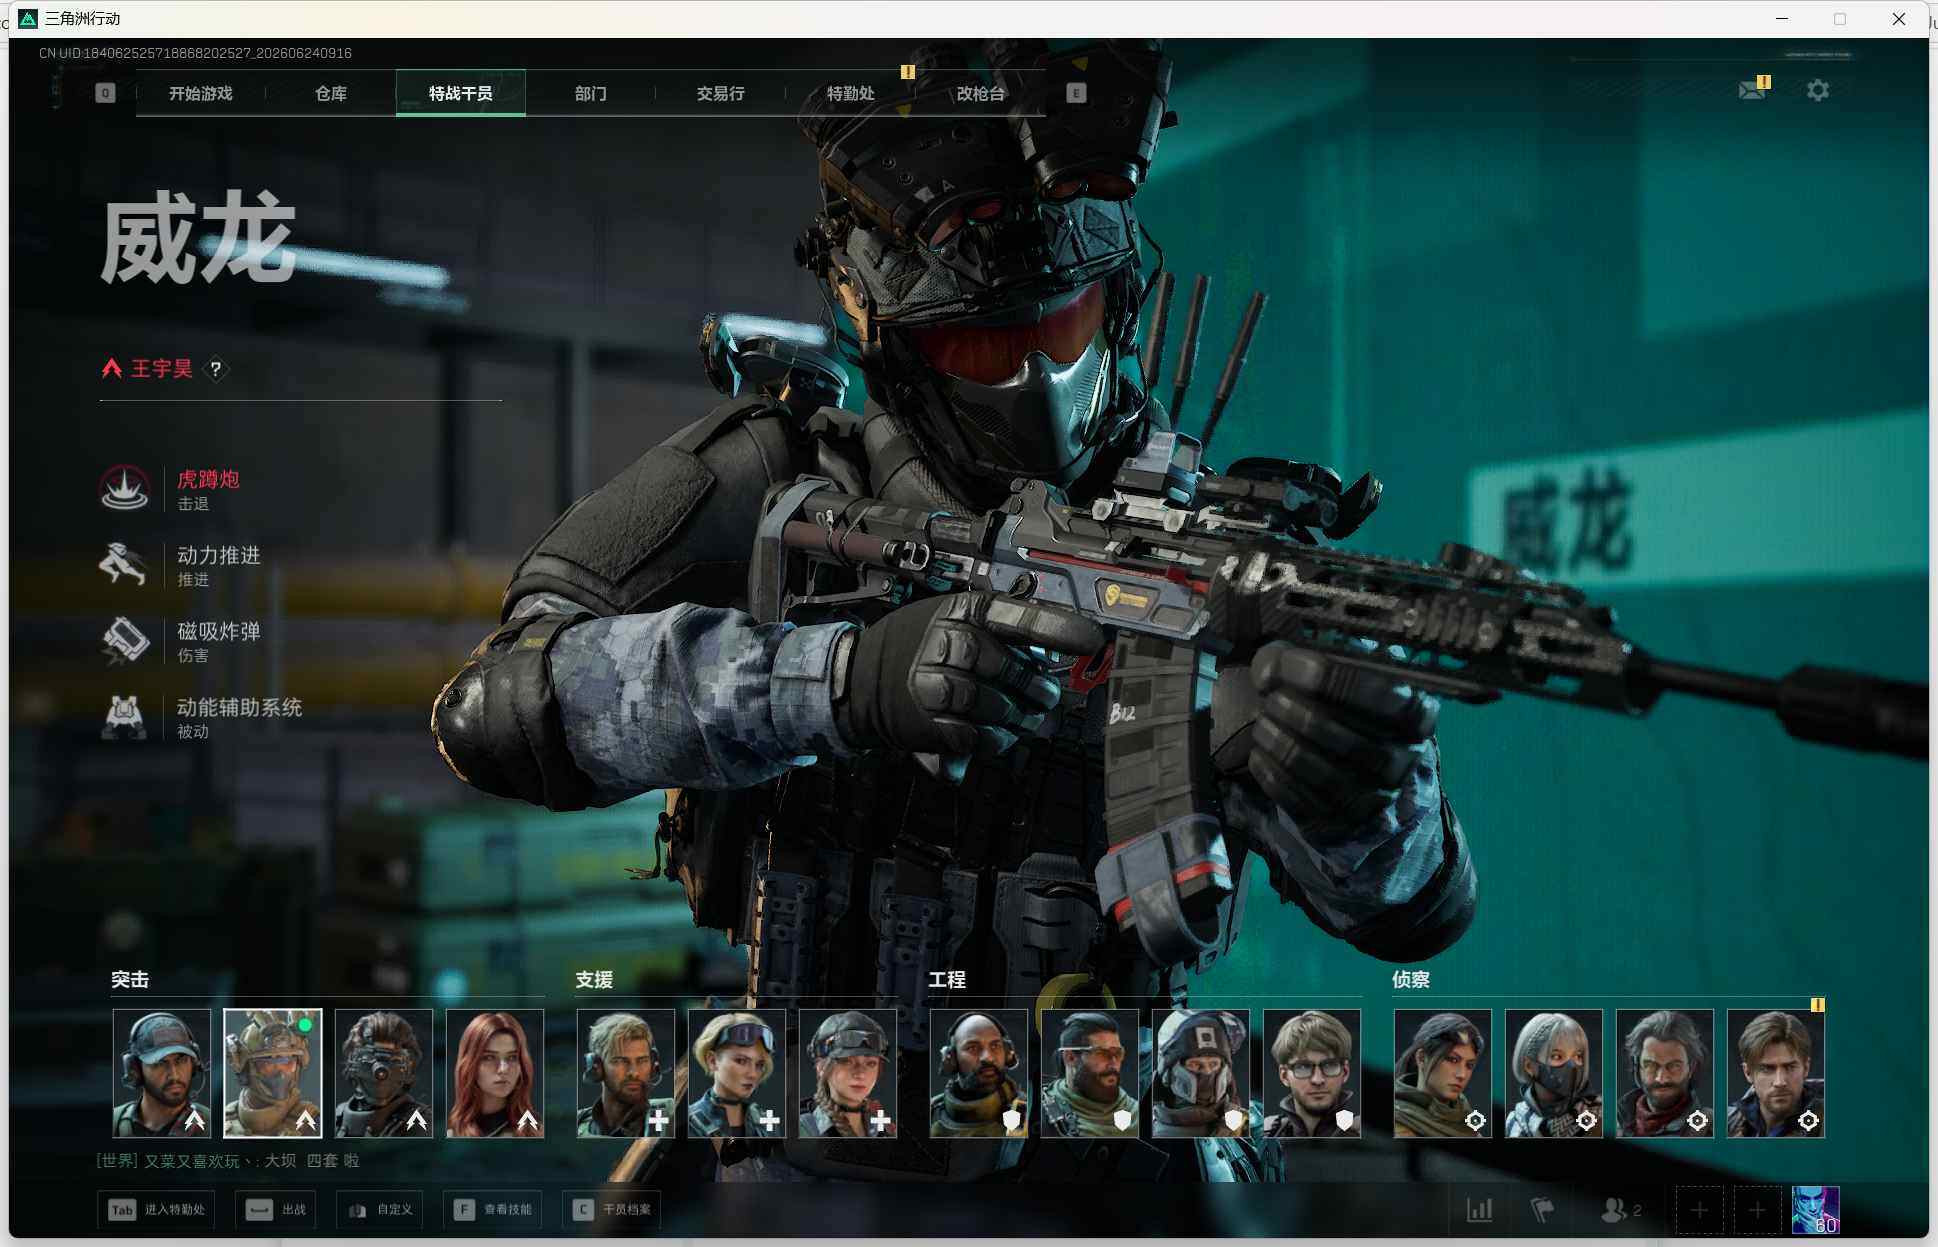
Task: Click the world chat message line
Action: [x=228, y=1161]
